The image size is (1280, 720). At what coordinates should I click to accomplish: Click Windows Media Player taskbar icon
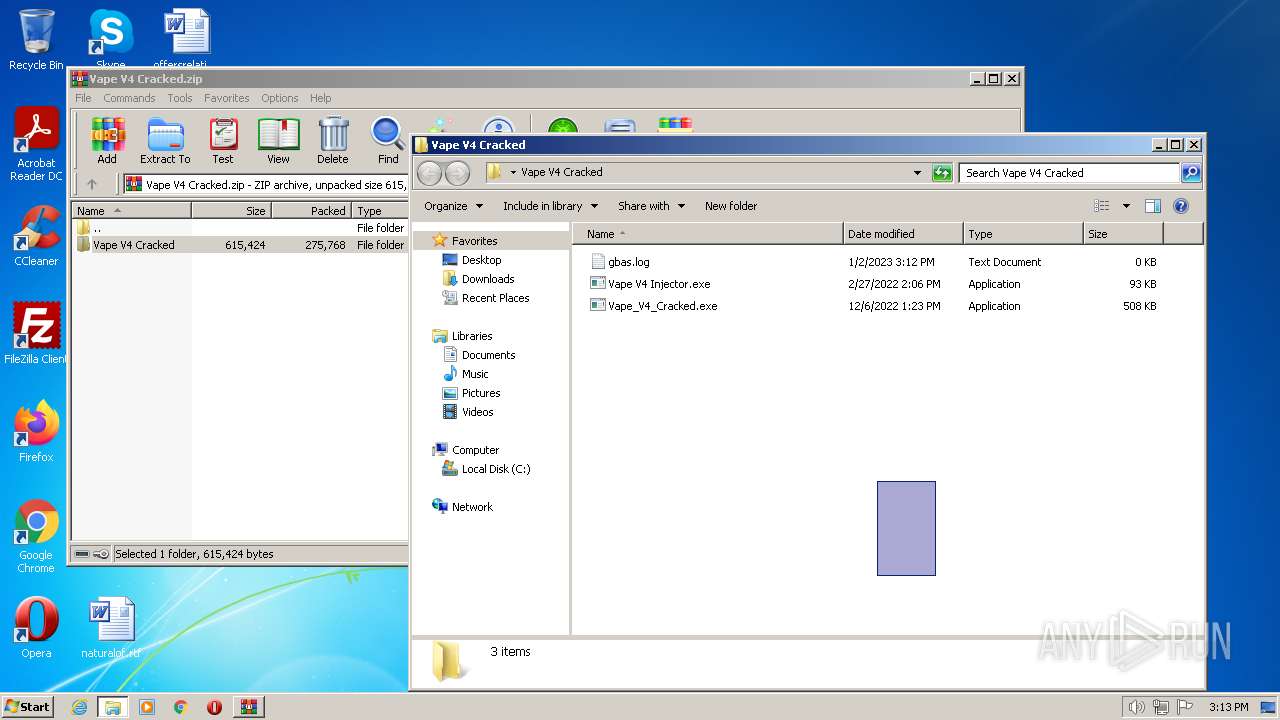(x=147, y=707)
